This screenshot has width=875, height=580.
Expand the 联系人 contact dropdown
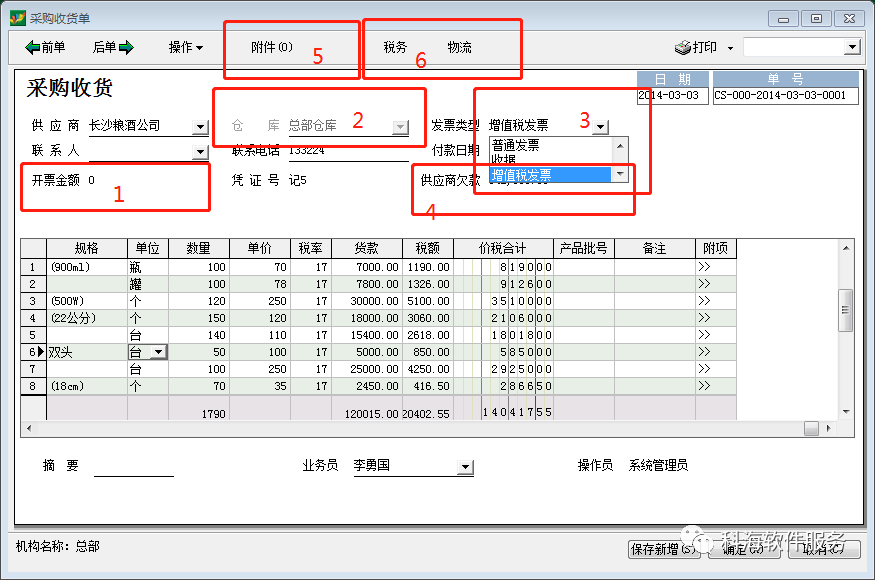[x=200, y=151]
